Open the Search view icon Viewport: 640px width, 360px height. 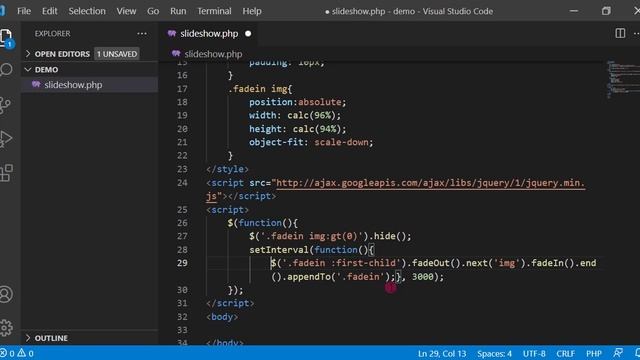[7, 70]
